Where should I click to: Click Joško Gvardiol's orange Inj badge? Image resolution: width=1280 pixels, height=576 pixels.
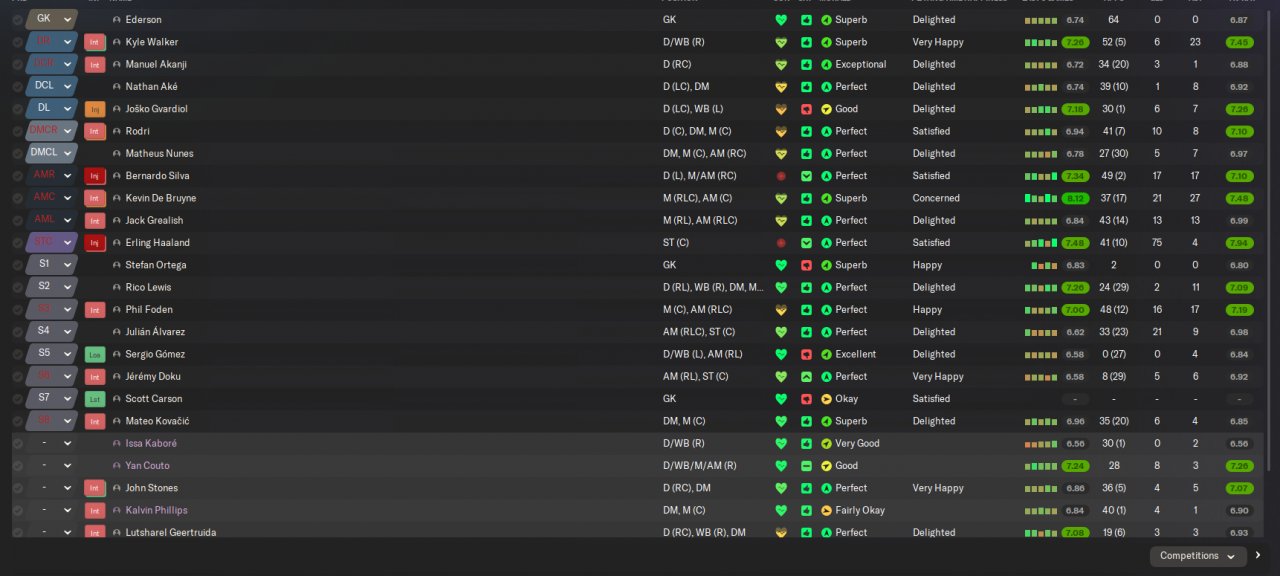click(x=95, y=109)
